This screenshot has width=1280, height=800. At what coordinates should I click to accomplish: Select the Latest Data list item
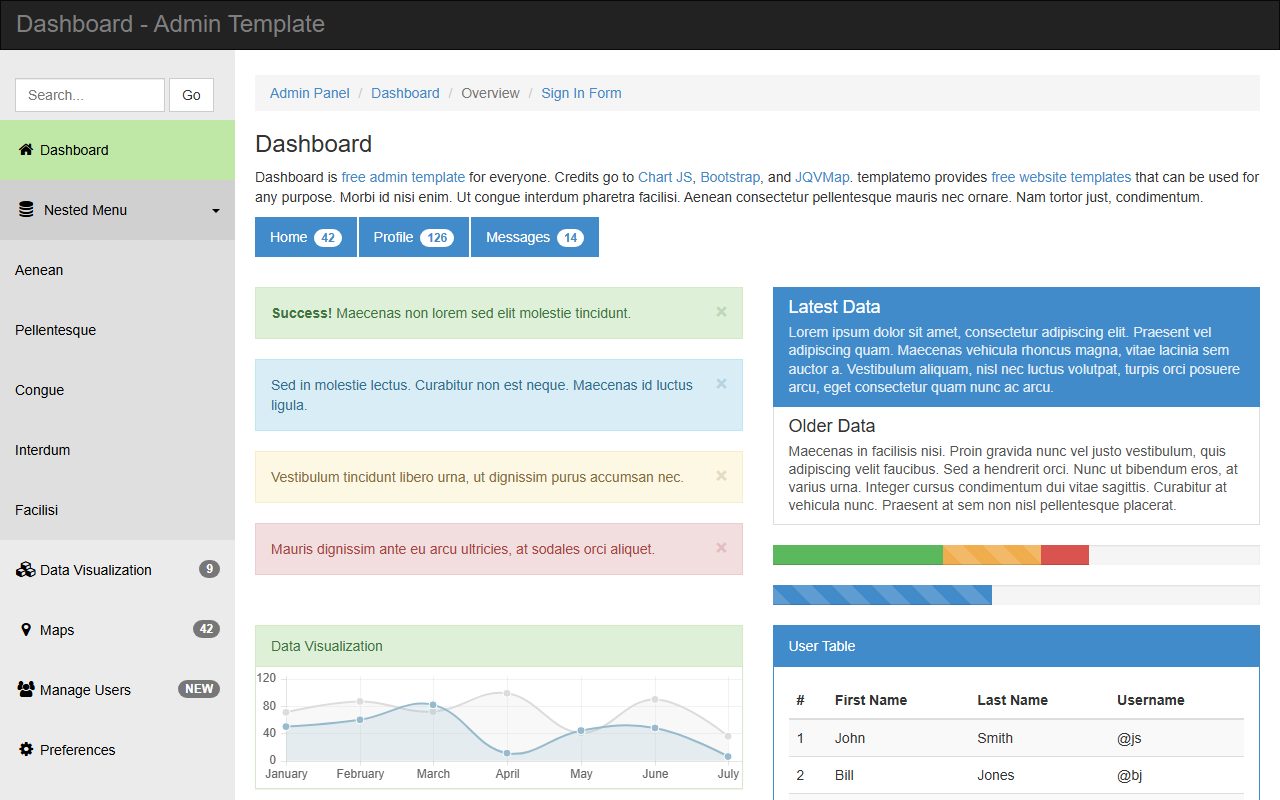[1016, 347]
